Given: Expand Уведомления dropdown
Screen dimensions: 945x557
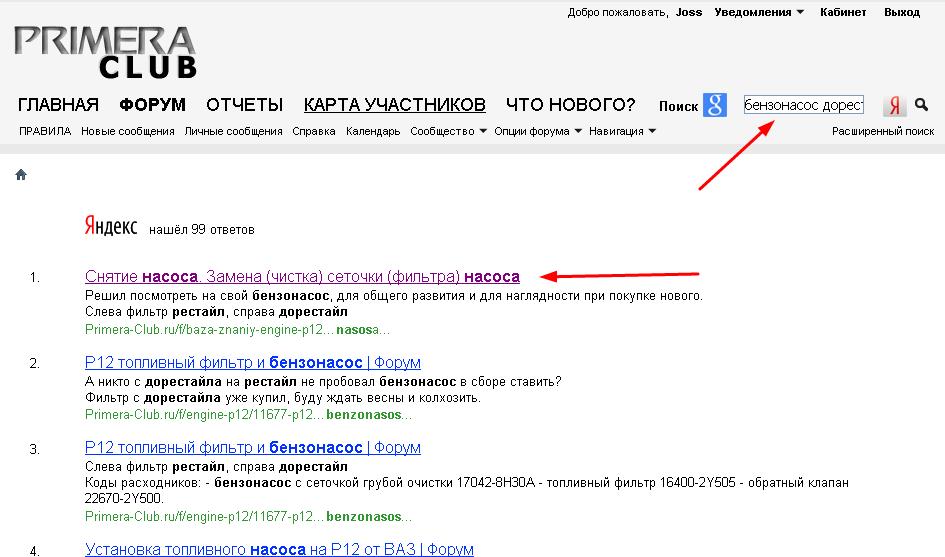Looking at the screenshot, I should (759, 12).
